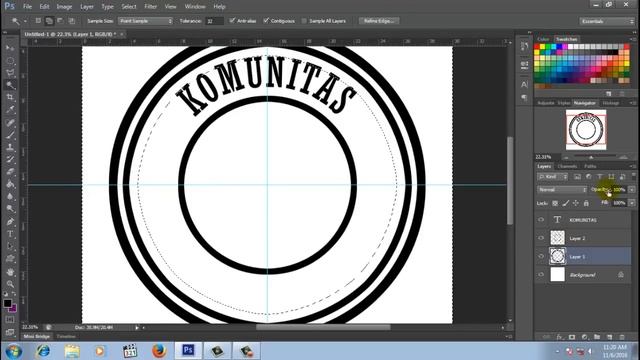Hide Layer 1 visibility eye

pyautogui.click(x=541, y=256)
